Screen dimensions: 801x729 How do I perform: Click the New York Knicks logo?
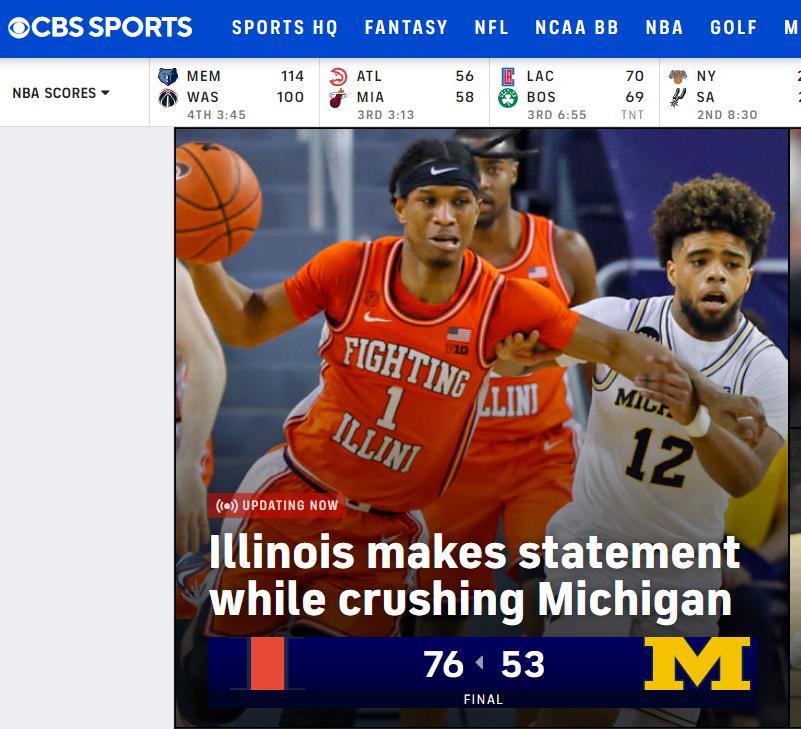(678, 76)
